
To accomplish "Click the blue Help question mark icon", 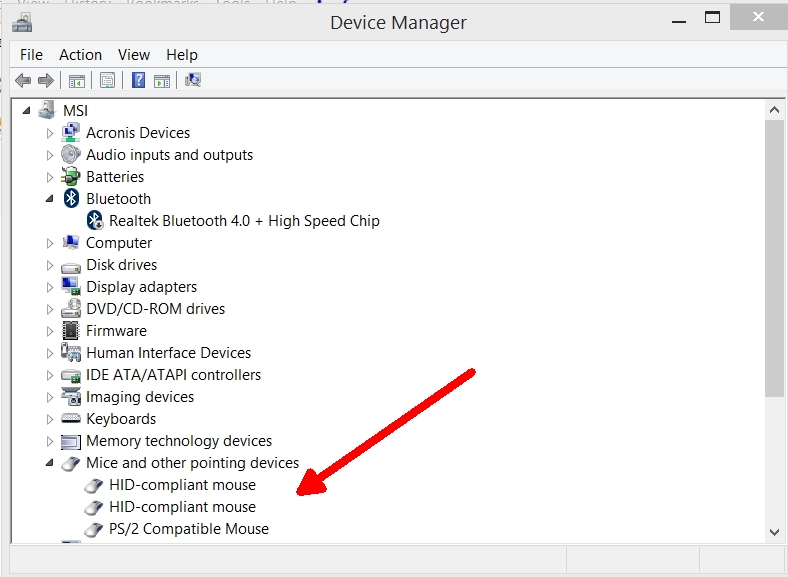I will [x=139, y=81].
